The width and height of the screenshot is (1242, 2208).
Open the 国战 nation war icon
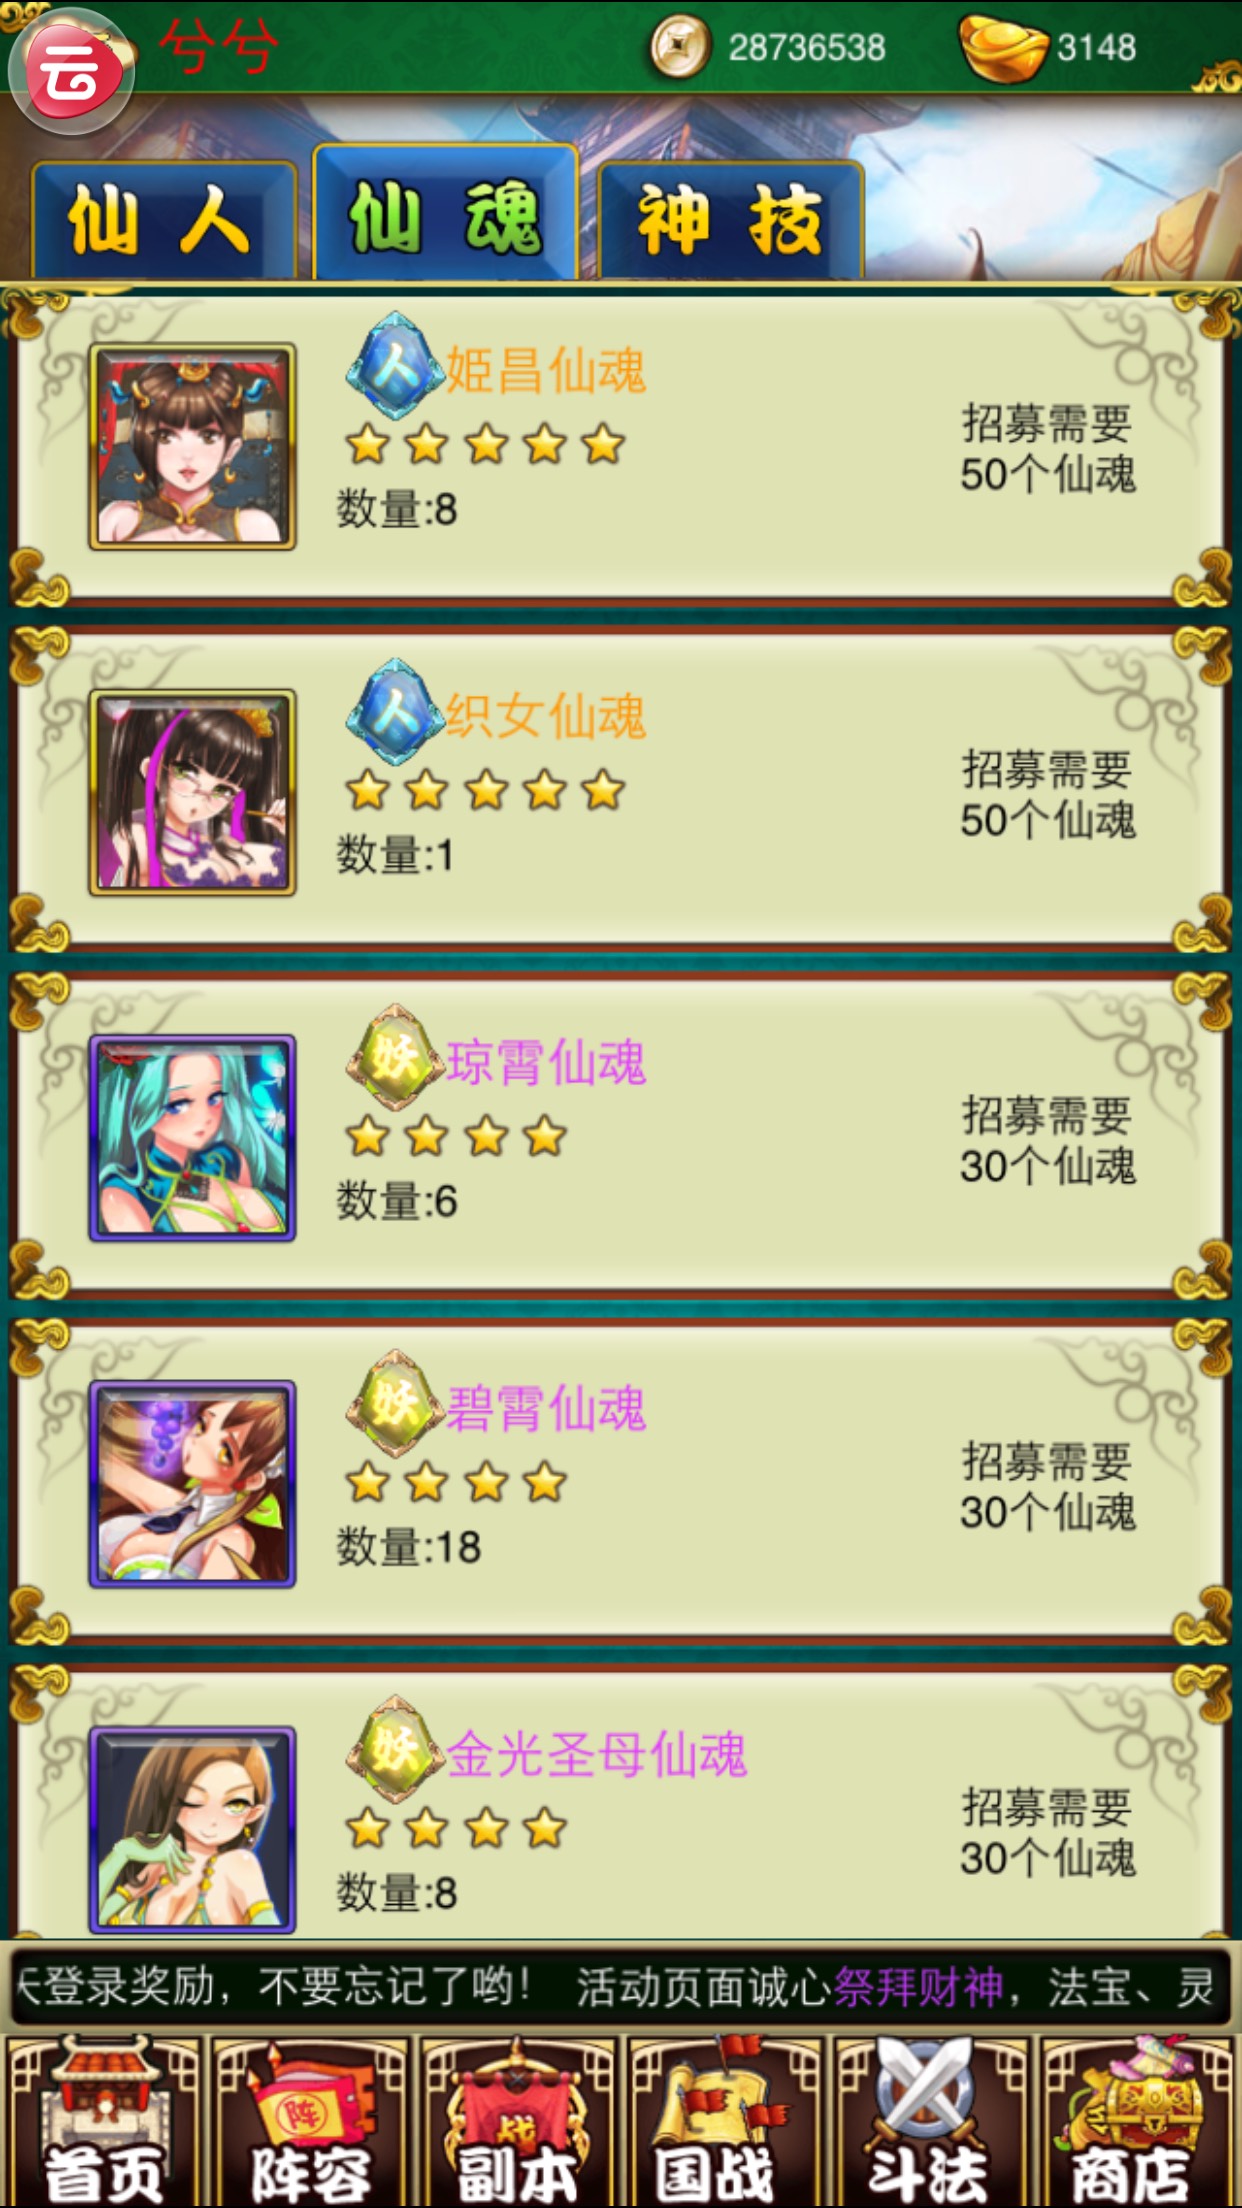[724, 2120]
